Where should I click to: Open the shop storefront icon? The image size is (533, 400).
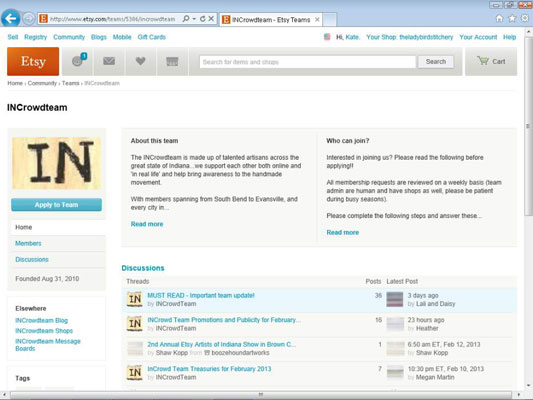172,62
